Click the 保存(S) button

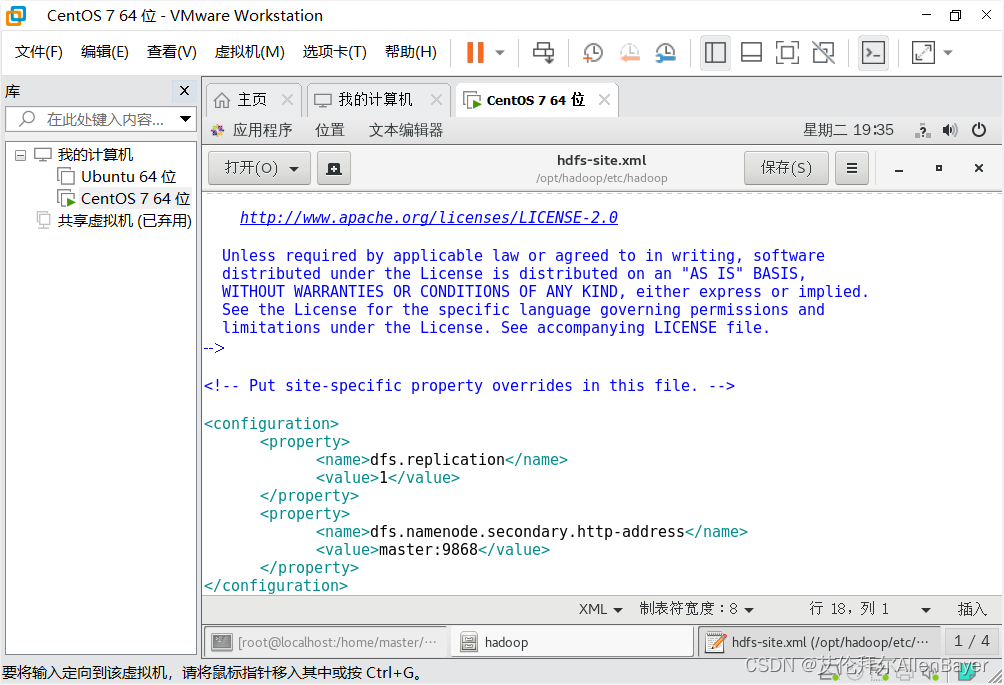pyautogui.click(x=786, y=168)
